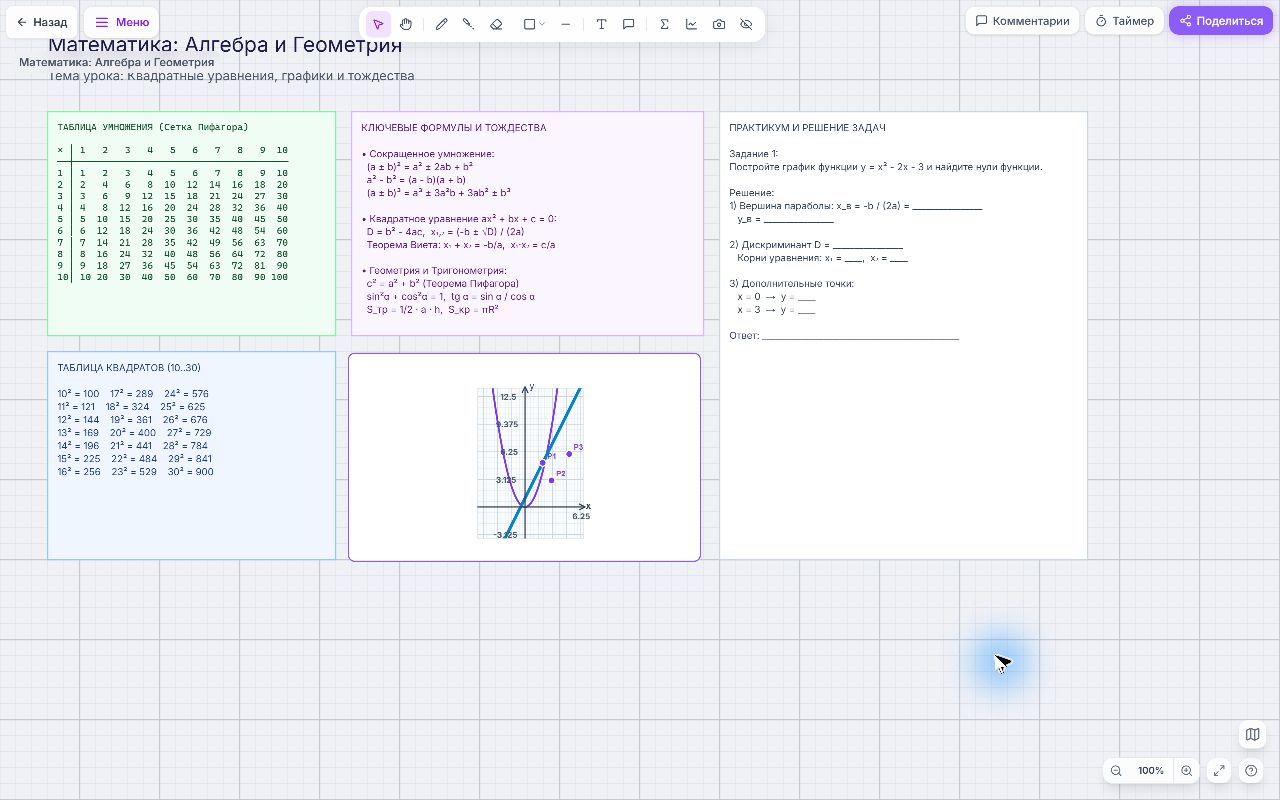Toggle the hide-from-viewers eye icon
The height and width of the screenshot is (800, 1280).
pos(746,24)
